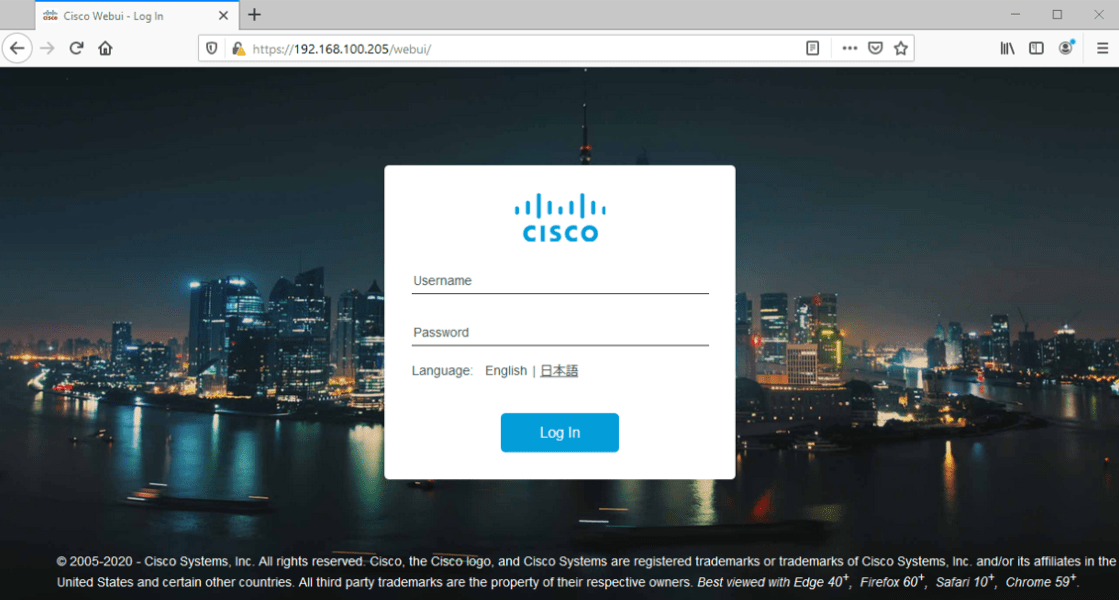Click the blue Log In button

(x=560, y=432)
